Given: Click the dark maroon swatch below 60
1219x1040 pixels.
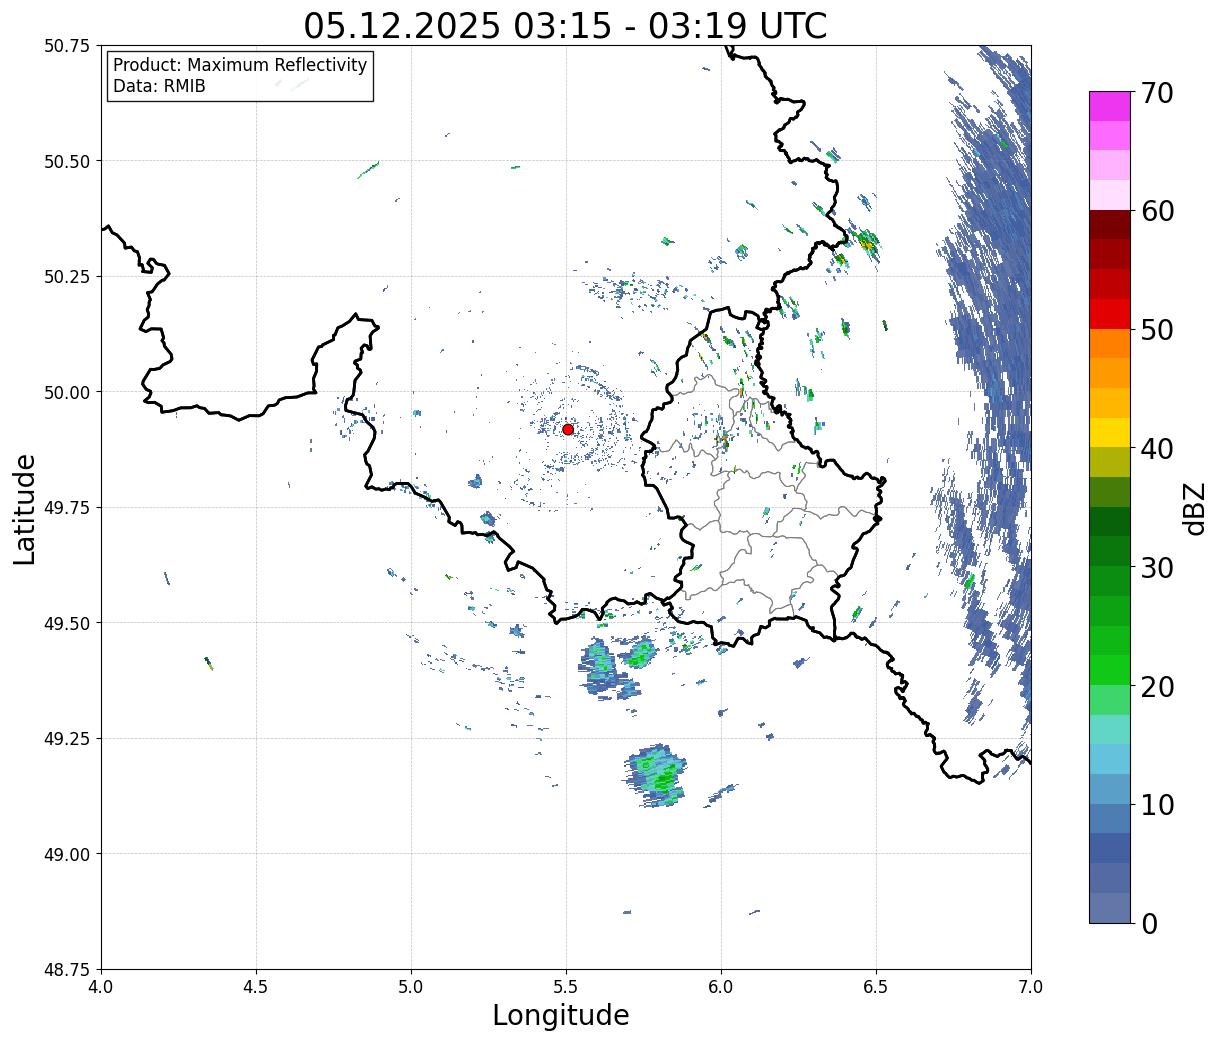Looking at the screenshot, I should point(1110,225).
